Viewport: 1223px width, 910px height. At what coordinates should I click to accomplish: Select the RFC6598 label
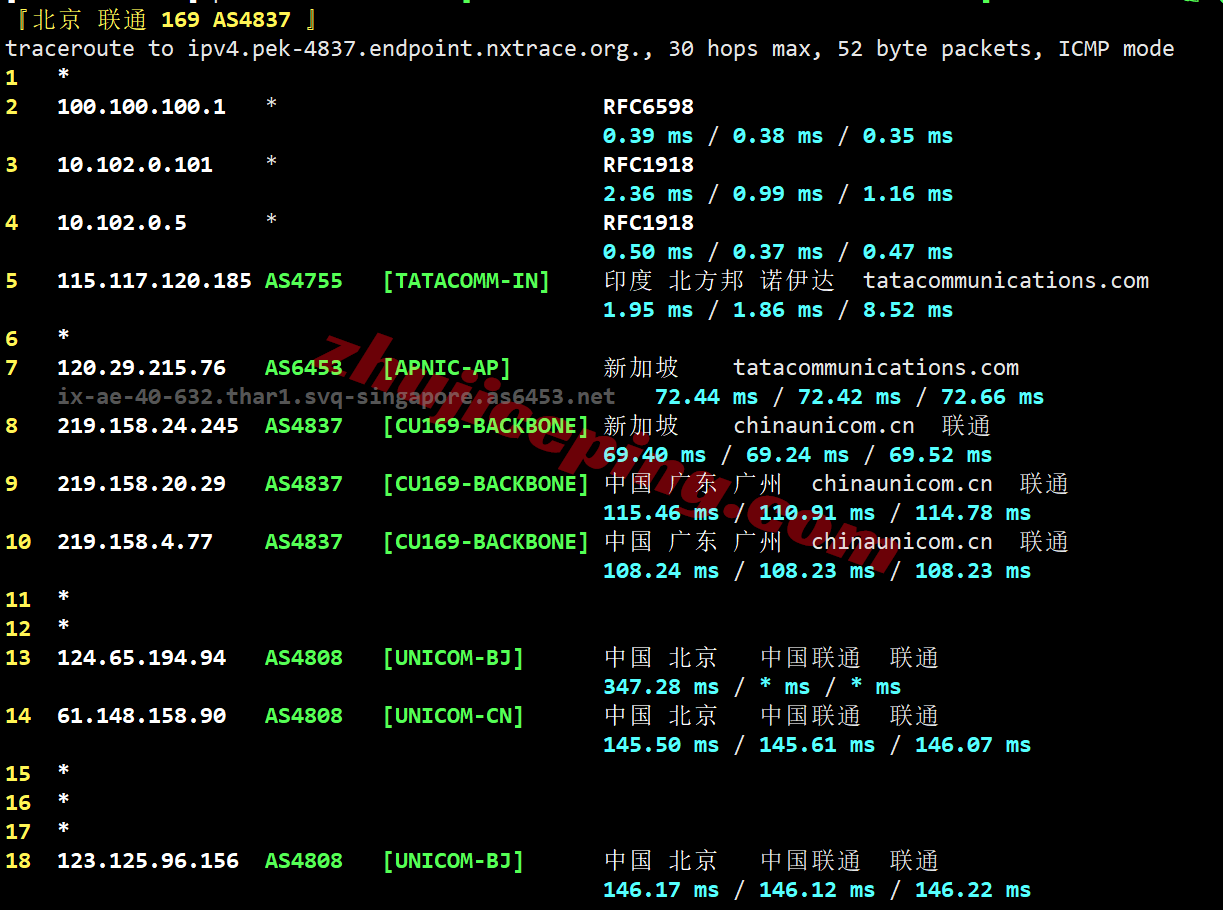pos(648,106)
